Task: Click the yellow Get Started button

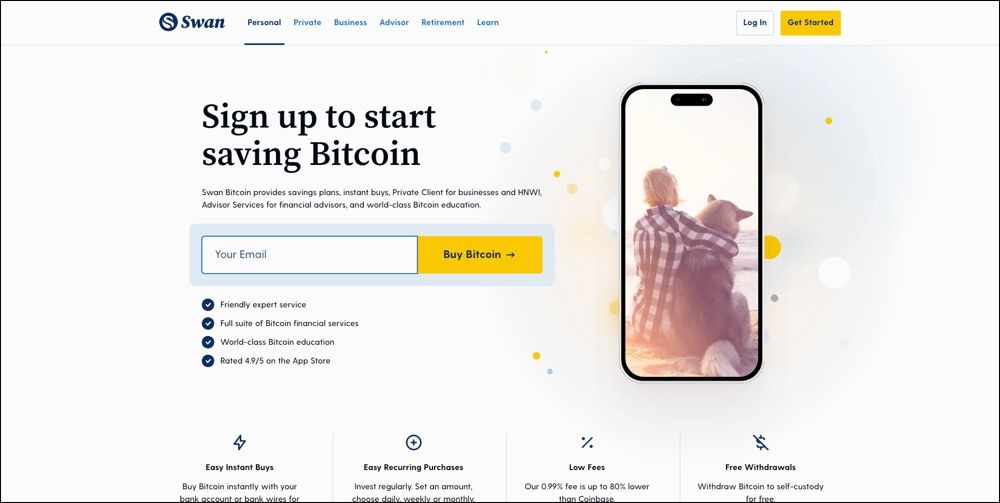Action: coord(811,22)
